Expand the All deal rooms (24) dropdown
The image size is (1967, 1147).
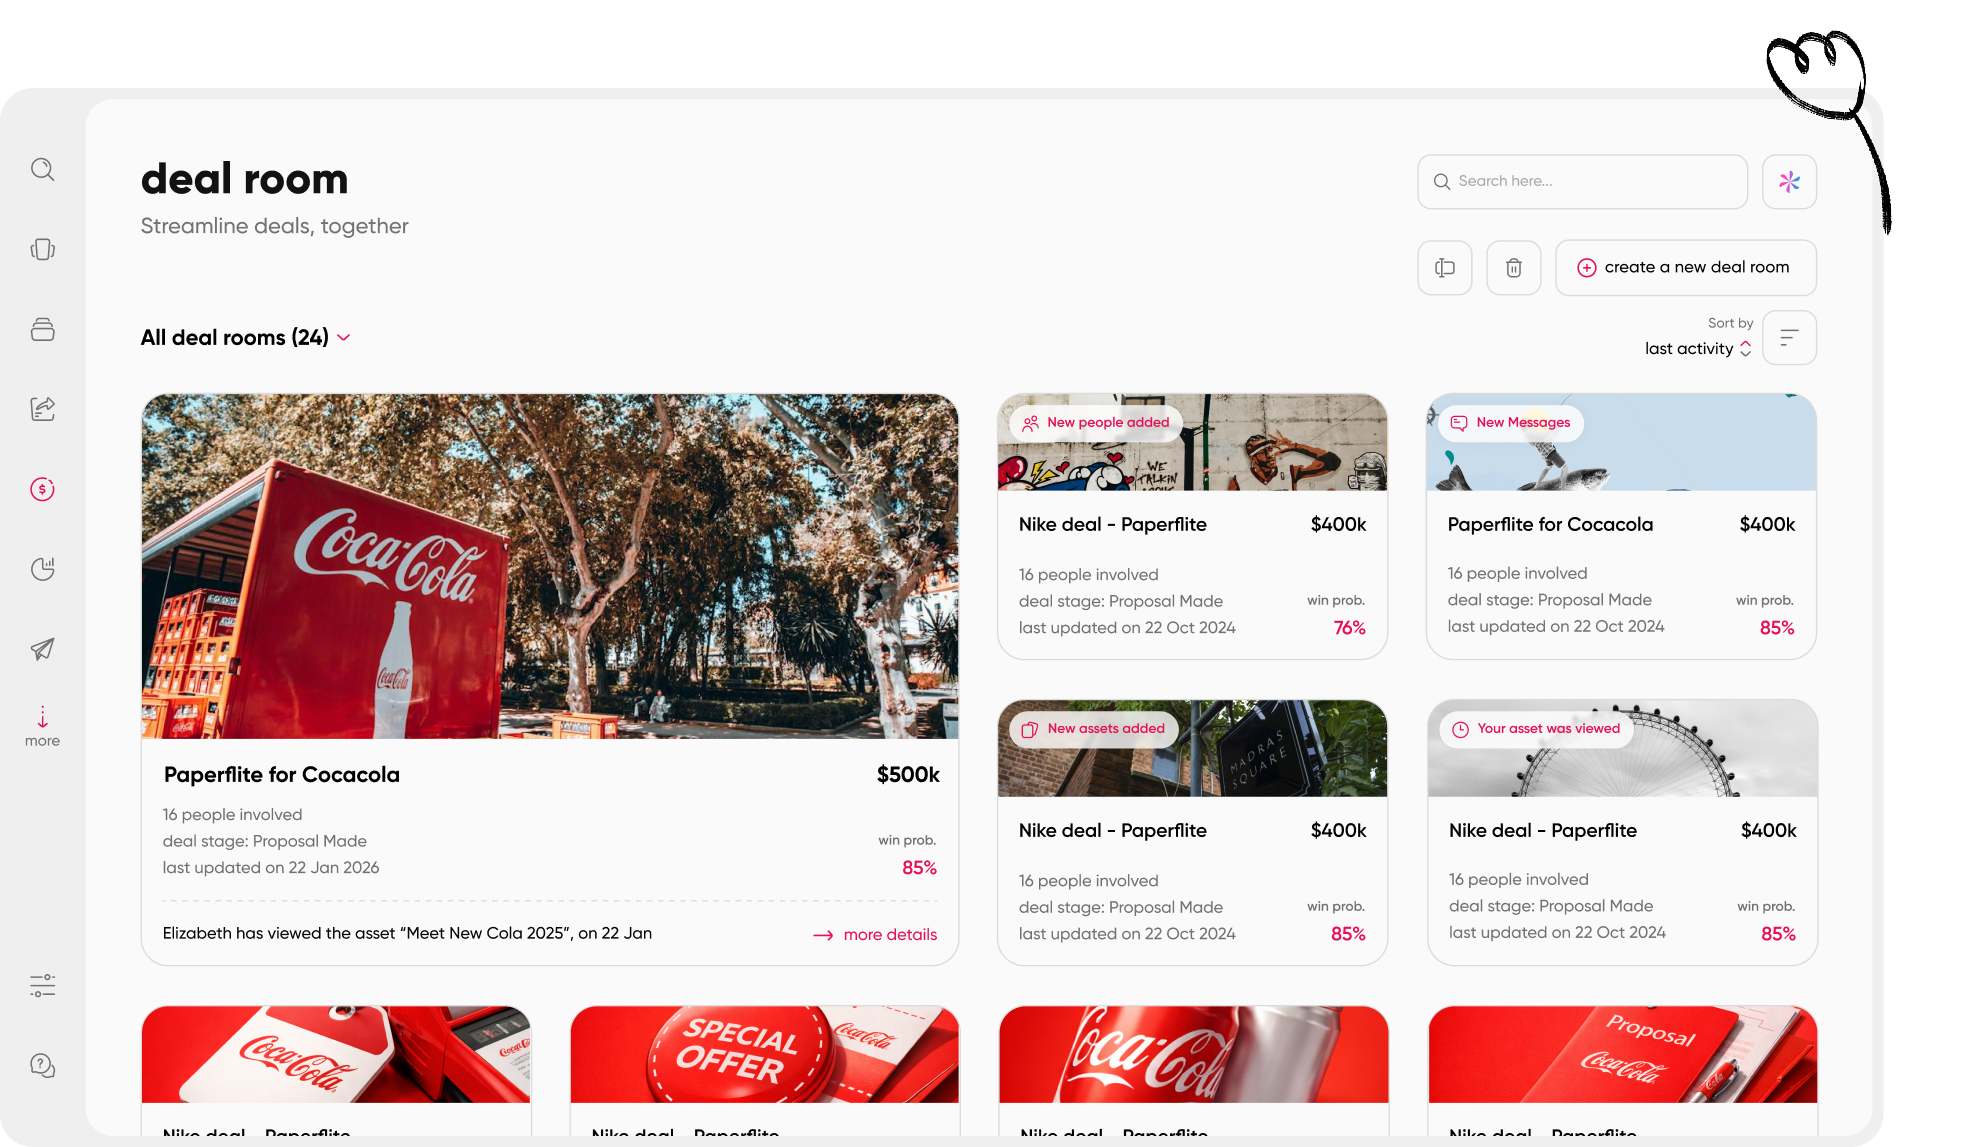click(245, 338)
